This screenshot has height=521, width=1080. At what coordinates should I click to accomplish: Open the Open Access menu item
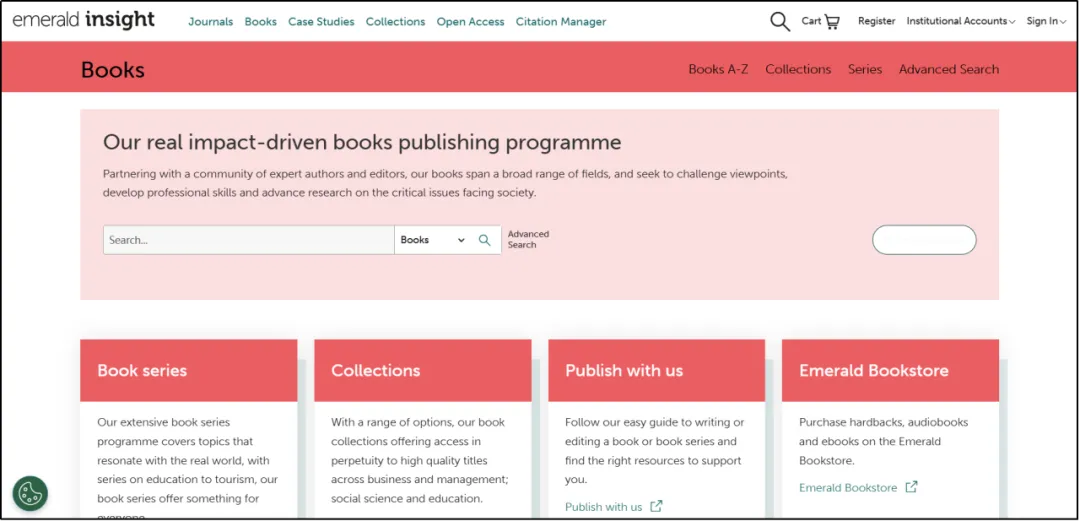pyautogui.click(x=470, y=21)
